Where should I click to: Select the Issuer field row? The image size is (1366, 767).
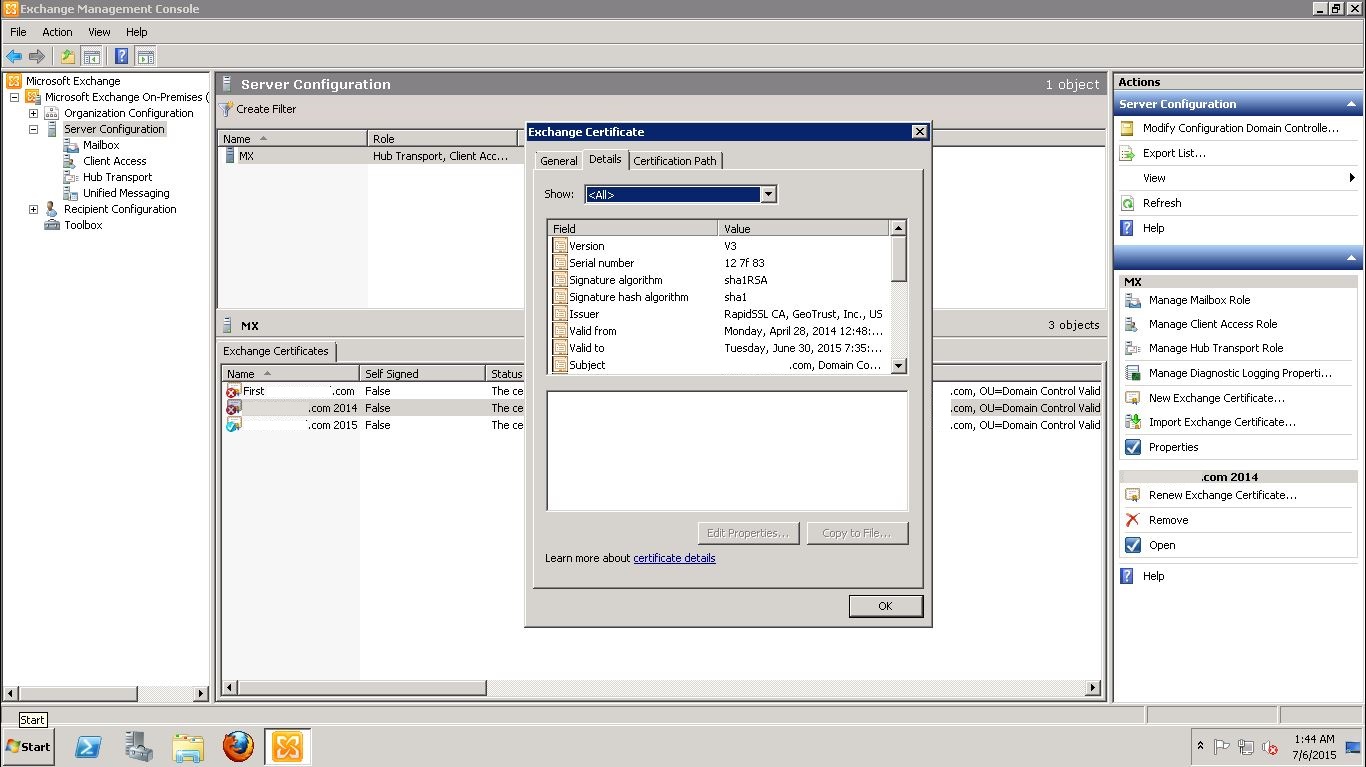coord(719,314)
